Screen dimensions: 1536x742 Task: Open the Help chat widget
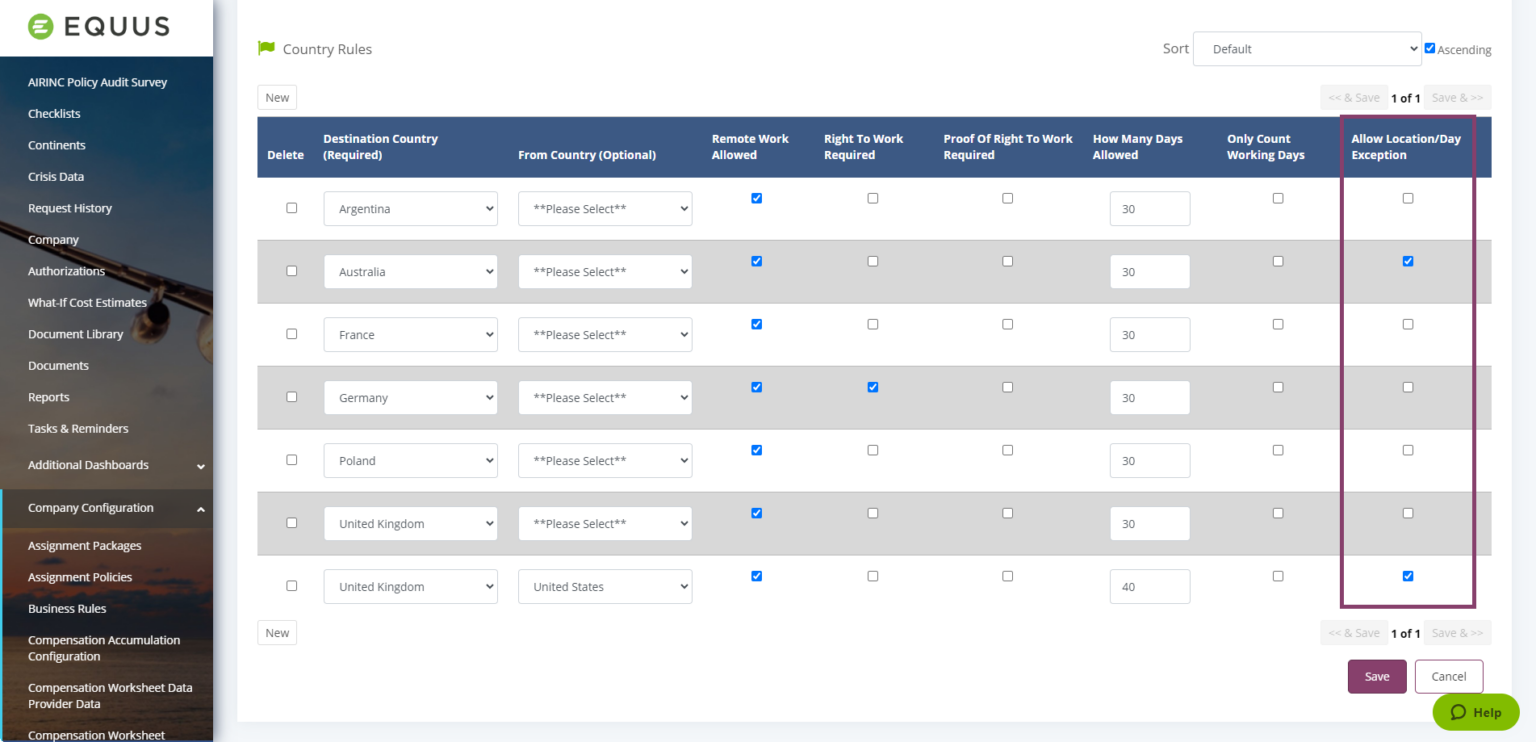pos(1476,712)
